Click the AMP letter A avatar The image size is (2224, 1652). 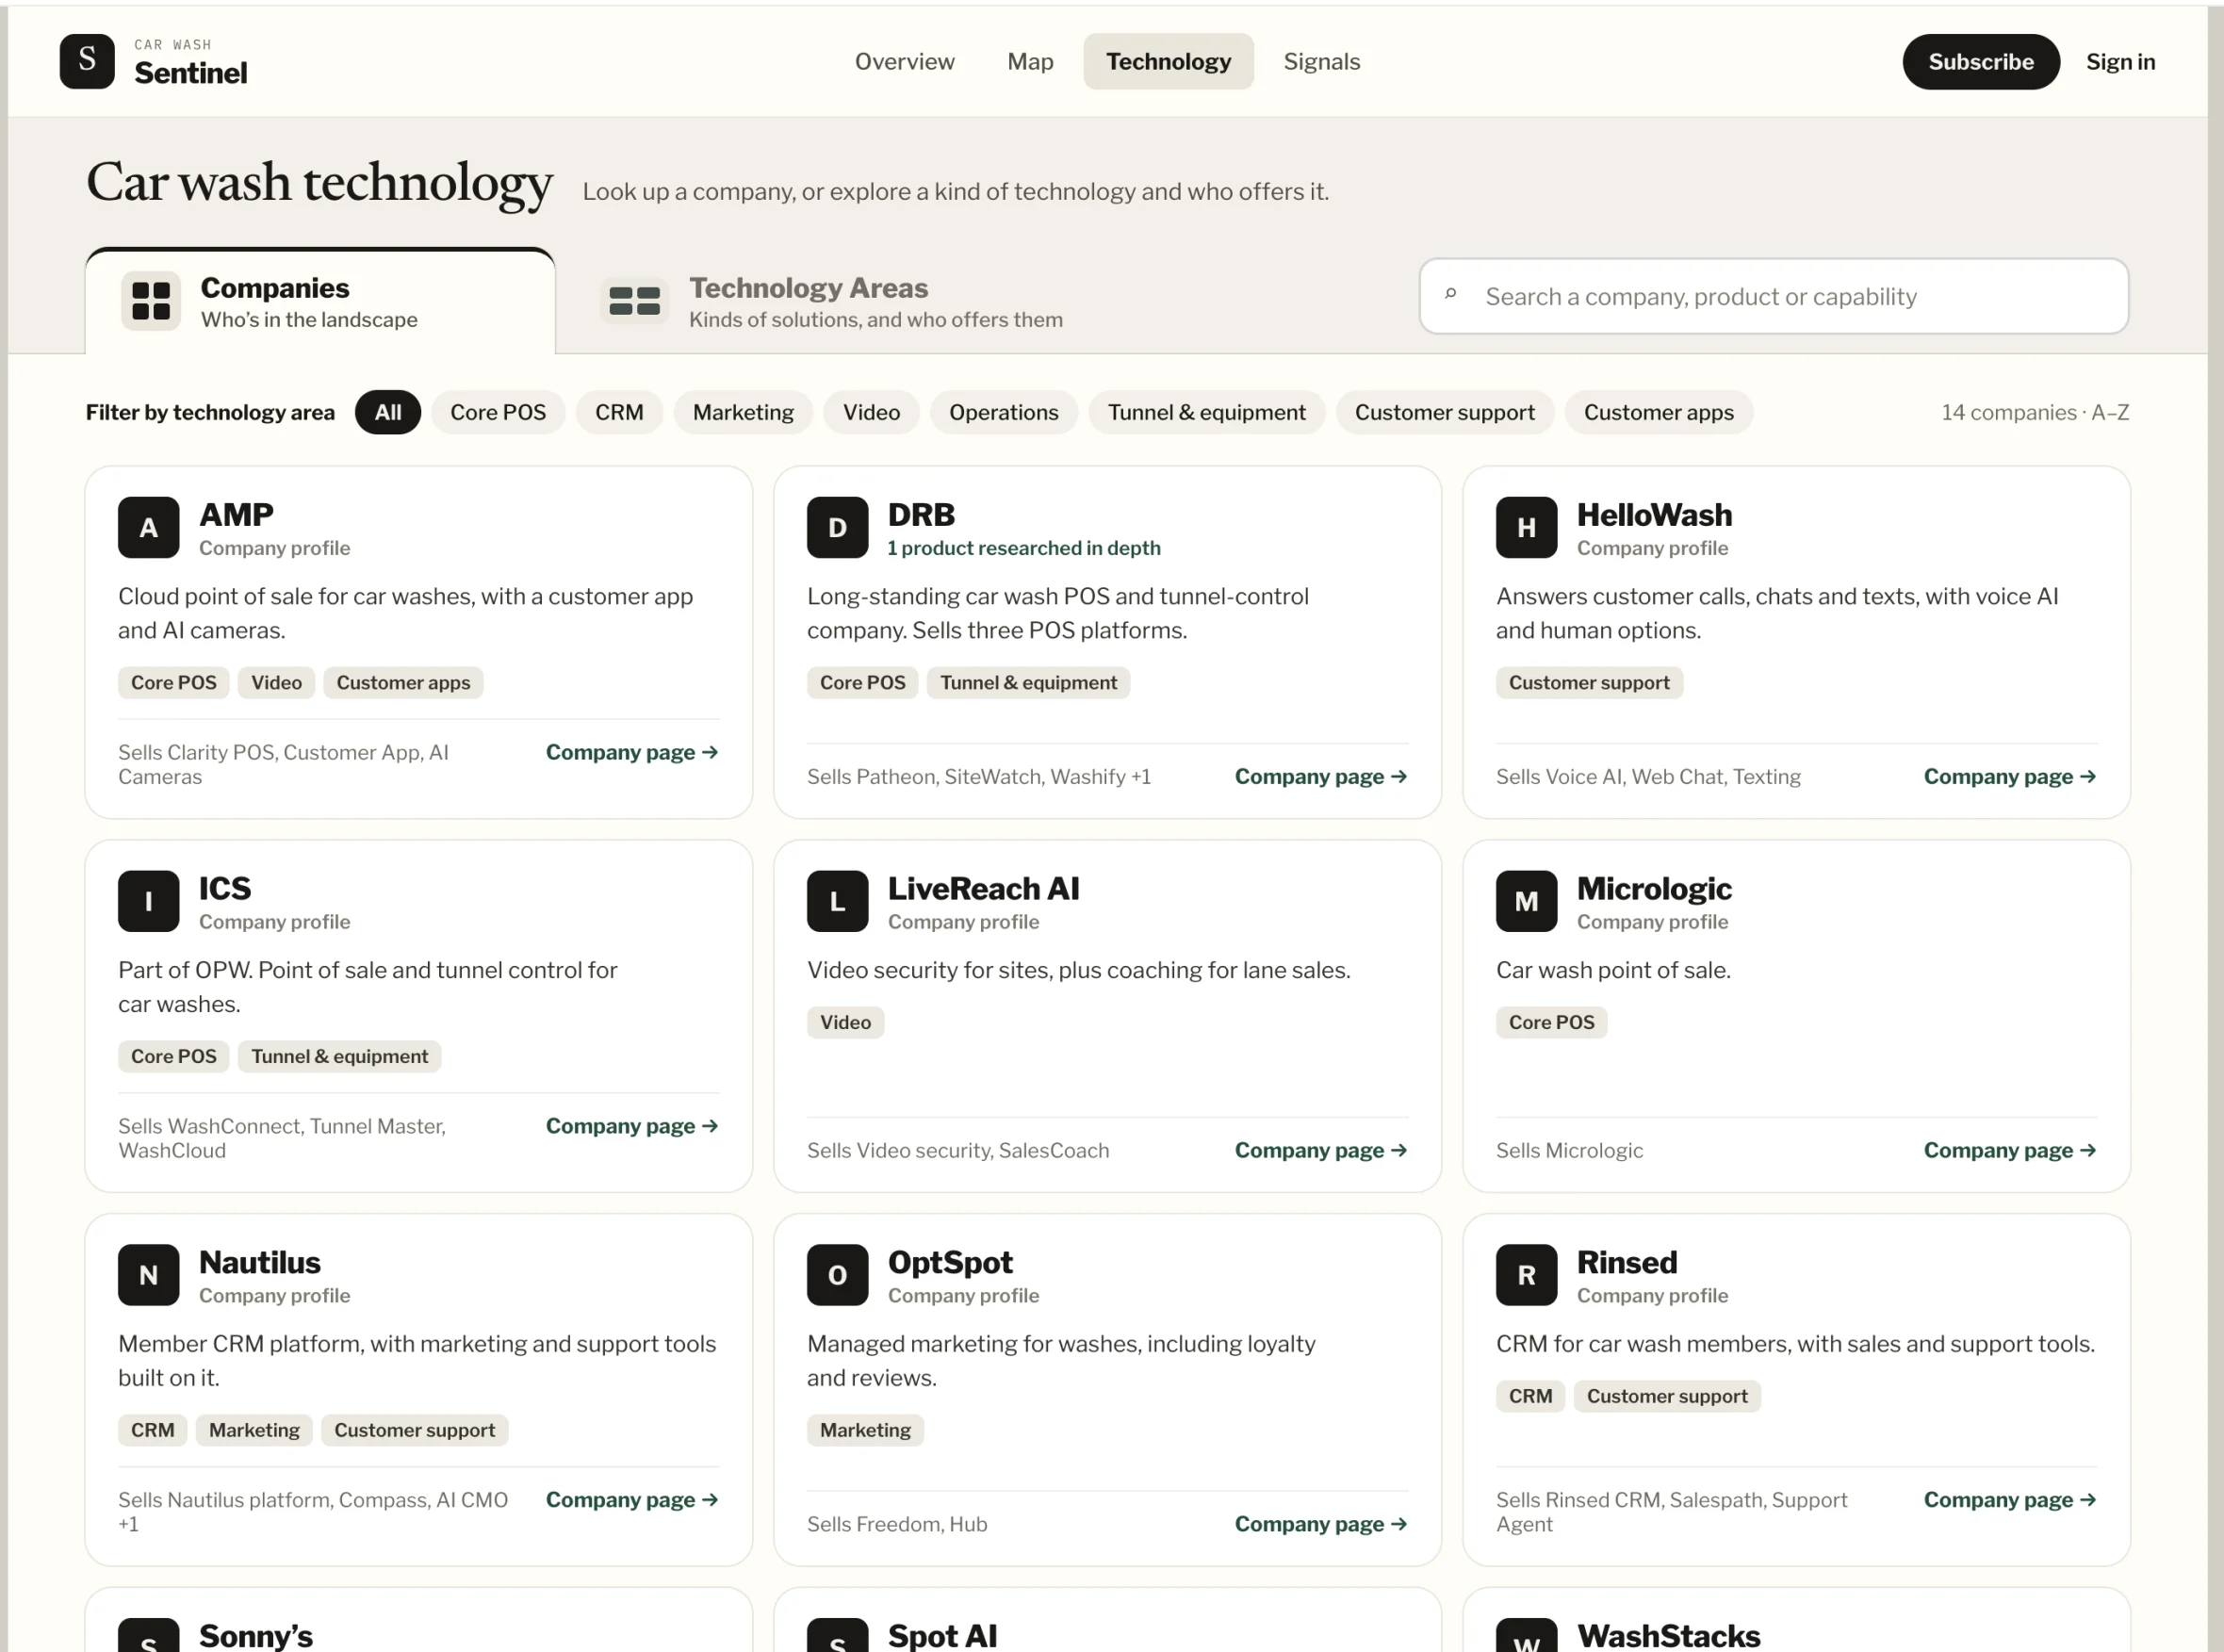coord(148,527)
